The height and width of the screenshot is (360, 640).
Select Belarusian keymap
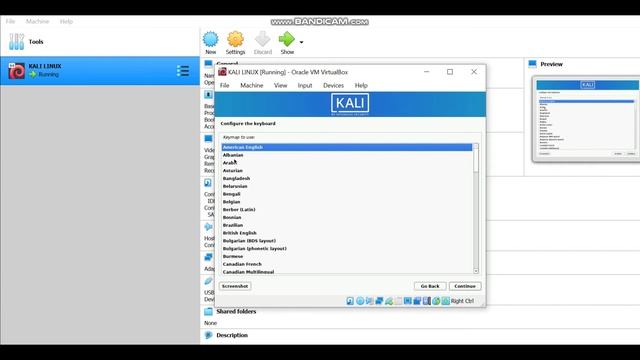[347, 186]
